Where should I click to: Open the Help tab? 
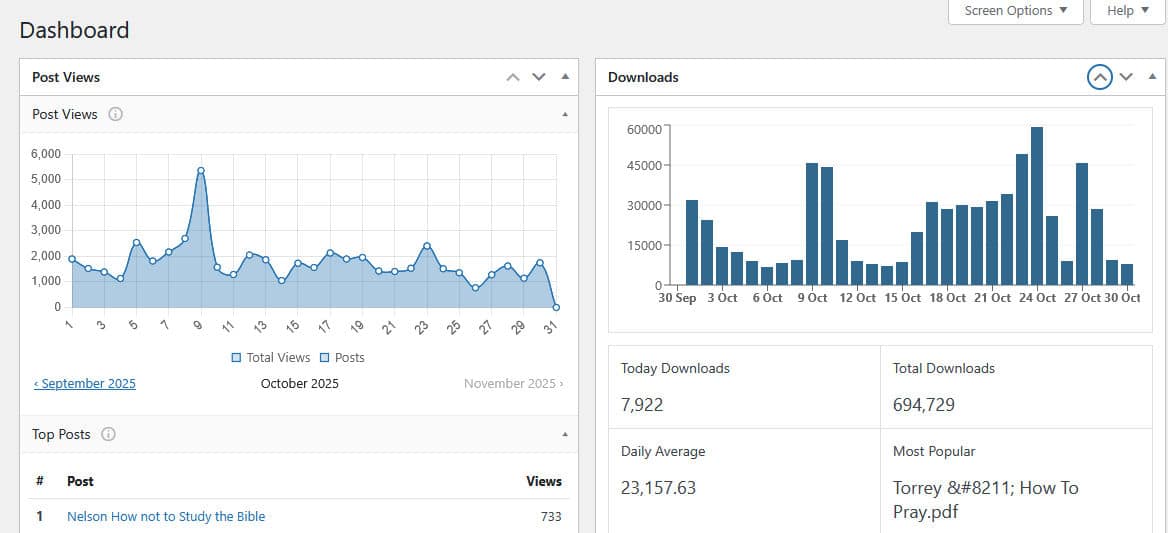1127,11
